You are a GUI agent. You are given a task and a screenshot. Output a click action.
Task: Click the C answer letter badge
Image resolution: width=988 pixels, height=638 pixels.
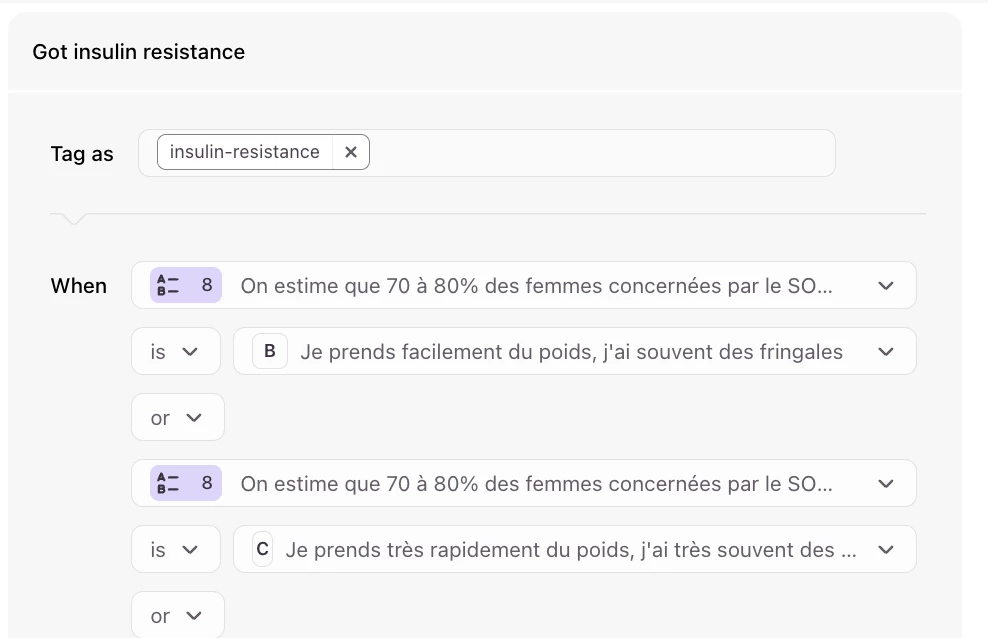[x=263, y=549]
